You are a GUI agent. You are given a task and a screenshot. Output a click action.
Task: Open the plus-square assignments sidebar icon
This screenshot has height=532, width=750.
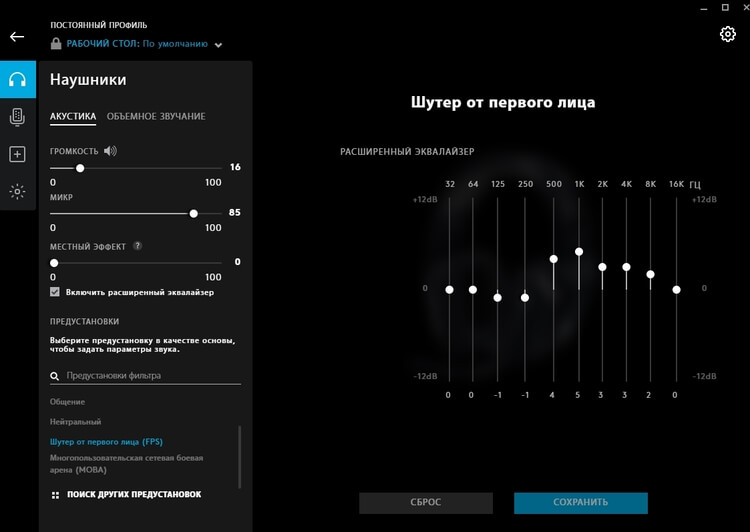click(17, 154)
